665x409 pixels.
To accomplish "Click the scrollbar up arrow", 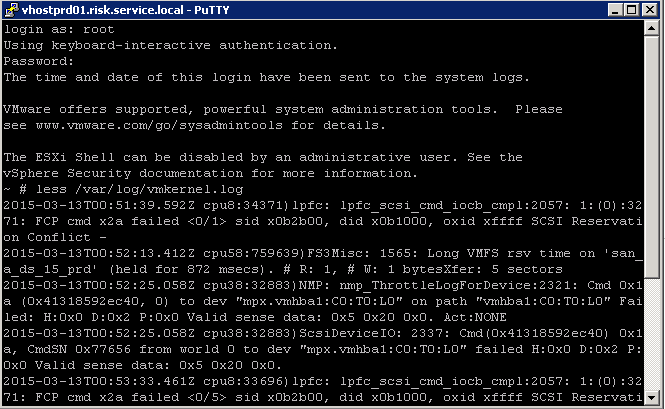I will point(651,28).
